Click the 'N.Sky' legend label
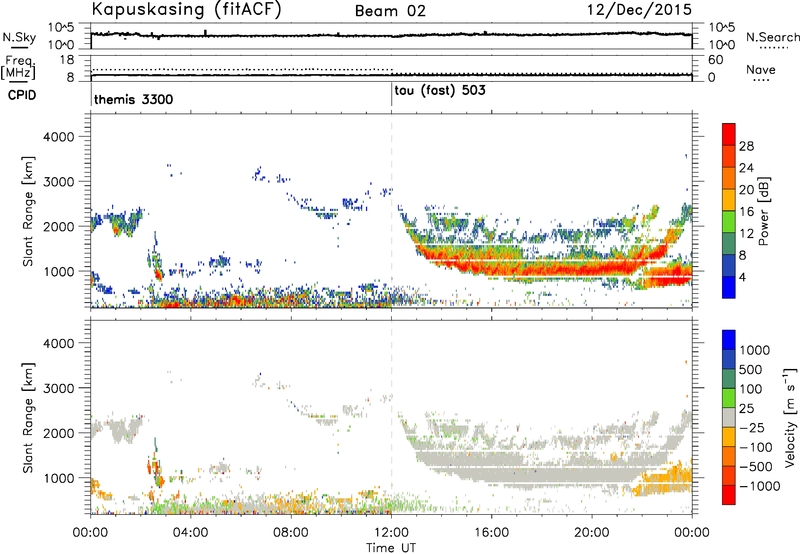This screenshot has width=800, height=554. click(19, 37)
